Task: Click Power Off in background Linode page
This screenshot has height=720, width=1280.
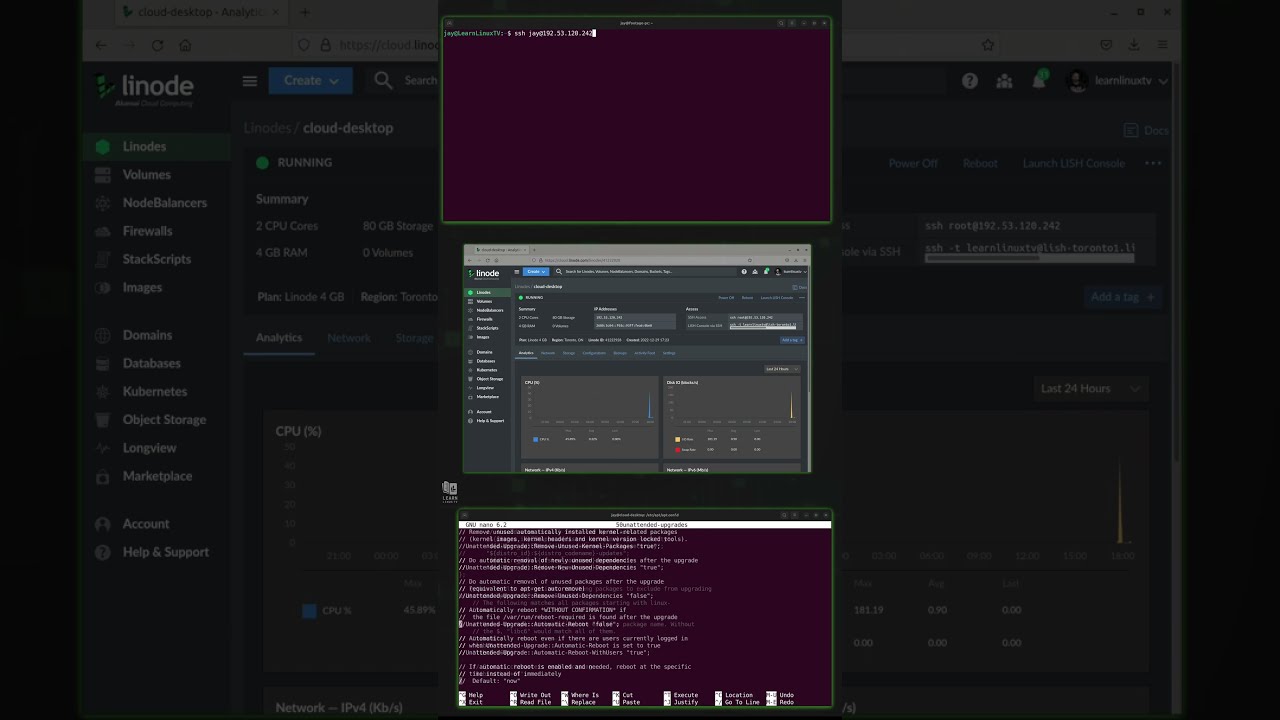Action: 913,163
